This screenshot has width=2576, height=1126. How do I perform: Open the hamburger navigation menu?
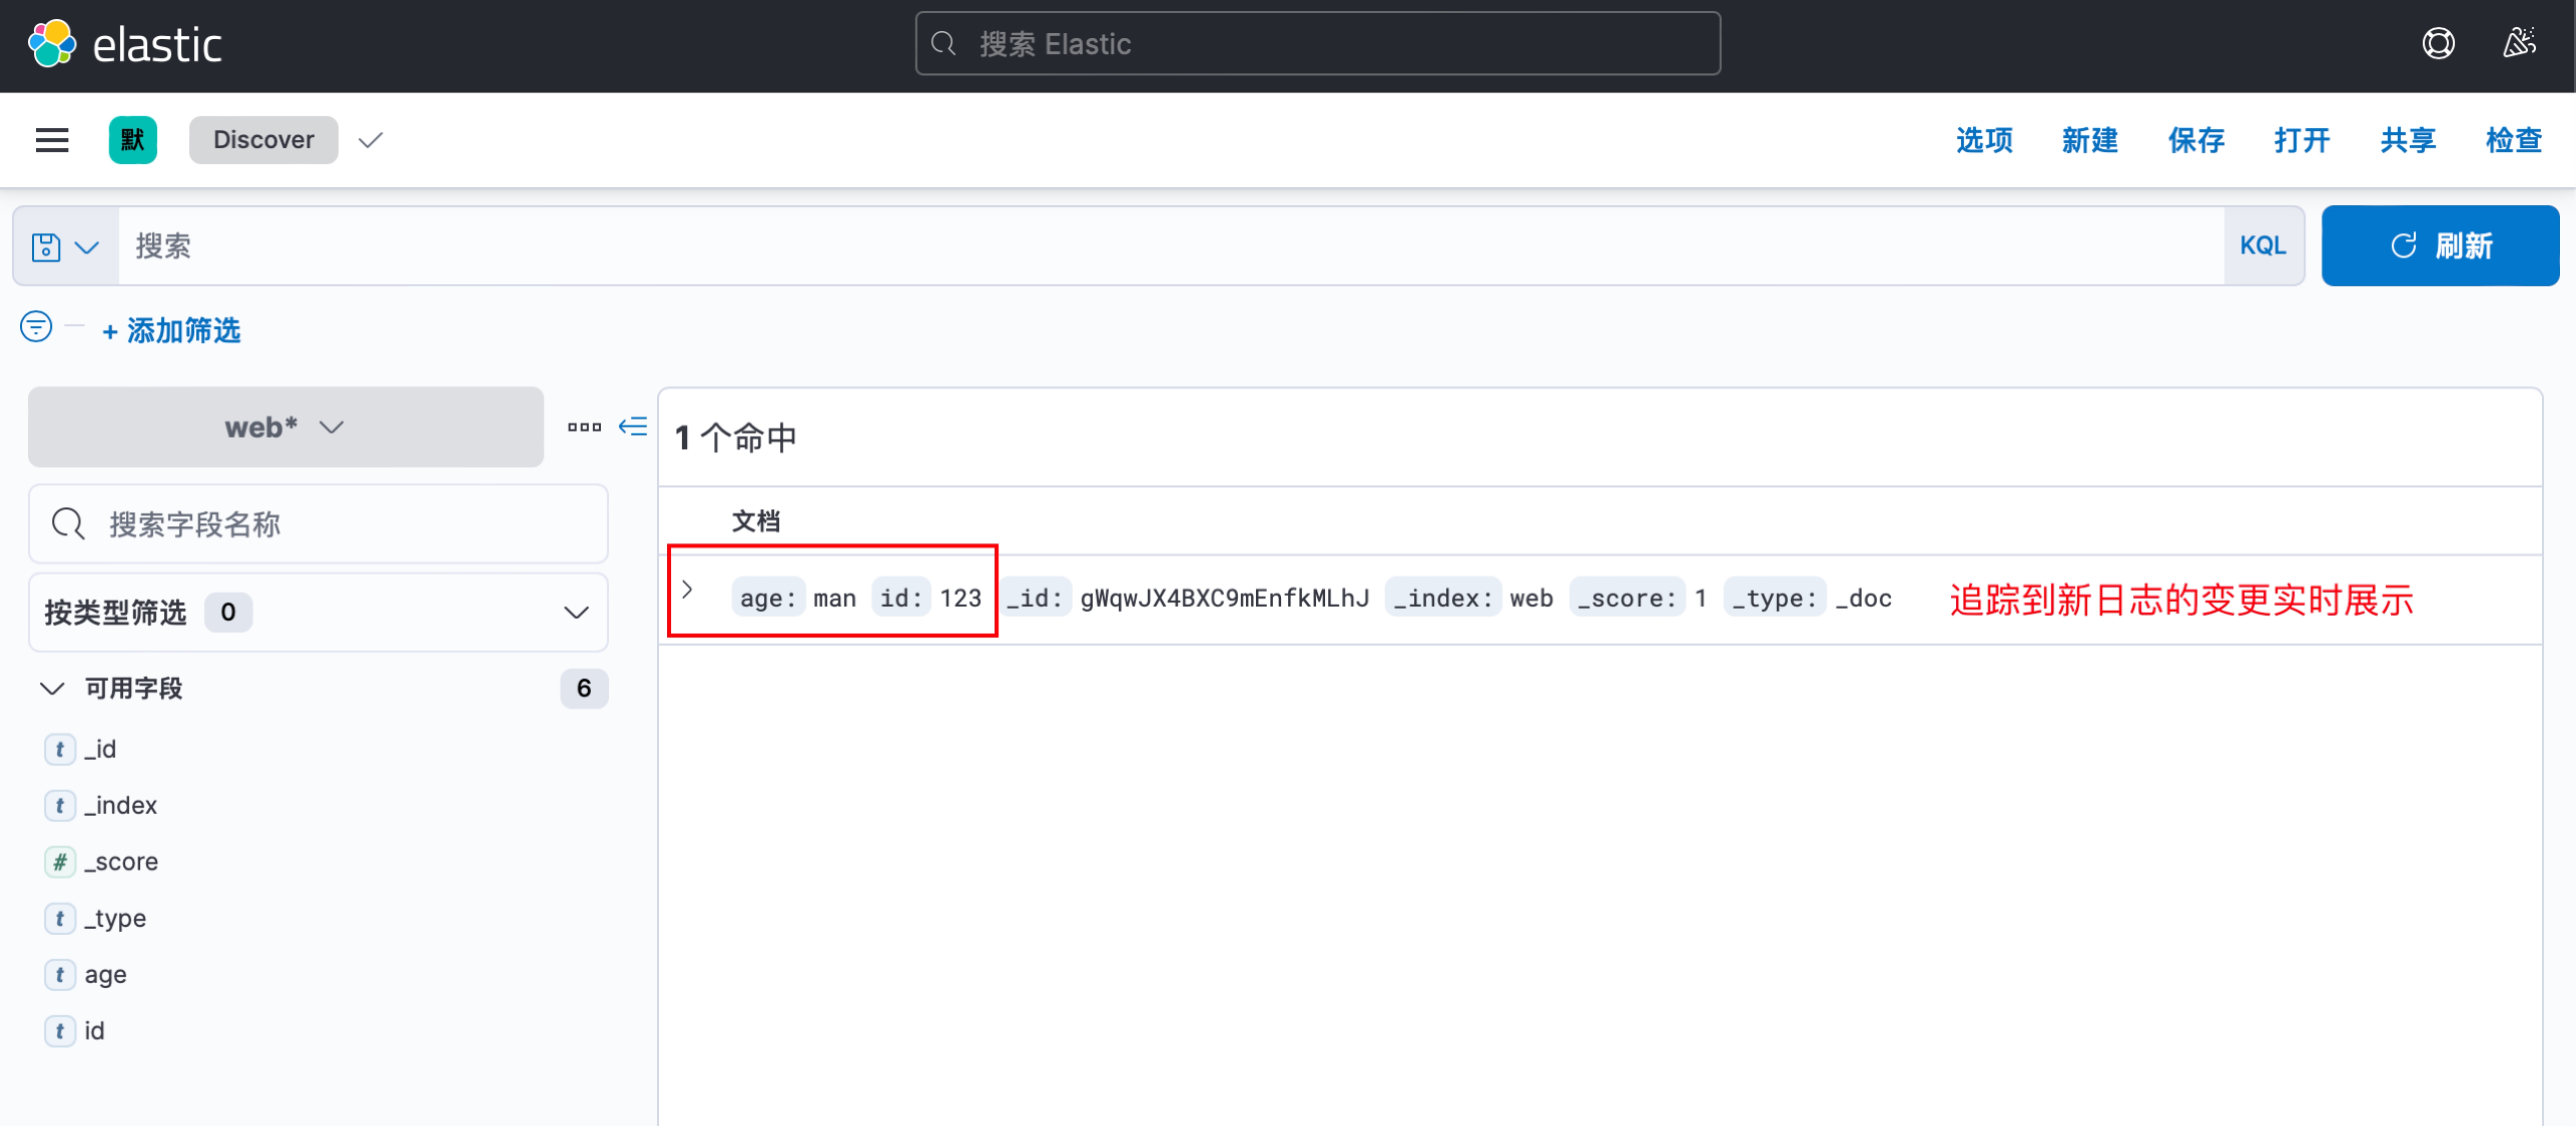click(x=52, y=140)
